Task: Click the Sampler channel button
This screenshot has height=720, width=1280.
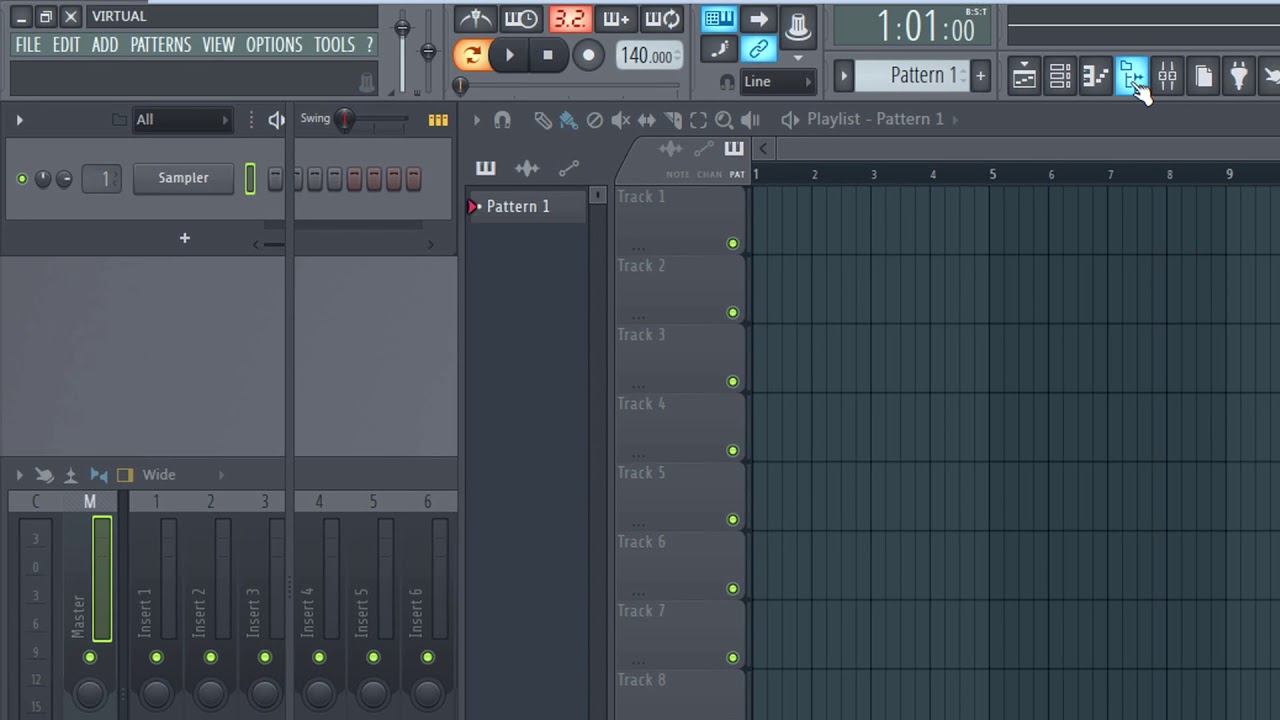Action: coord(184,178)
